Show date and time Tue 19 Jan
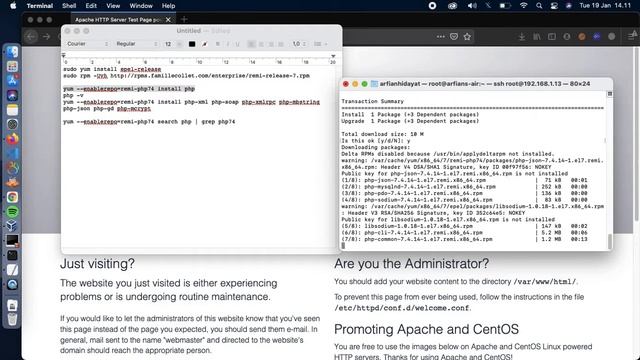Screen dimensions: 640x360 point(605,6)
